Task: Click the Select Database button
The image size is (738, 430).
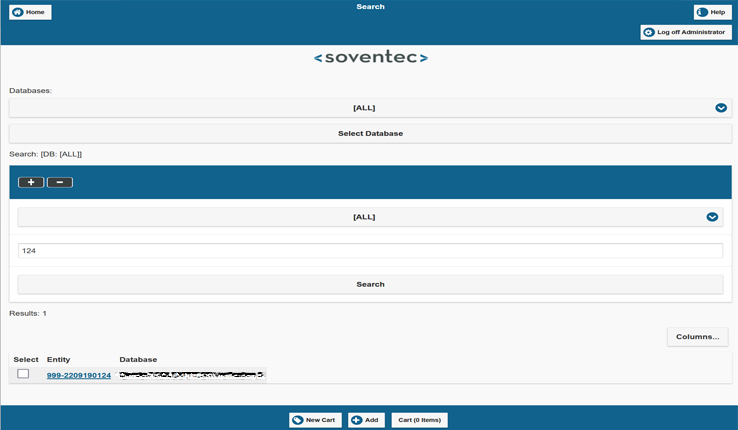Action: click(x=370, y=134)
